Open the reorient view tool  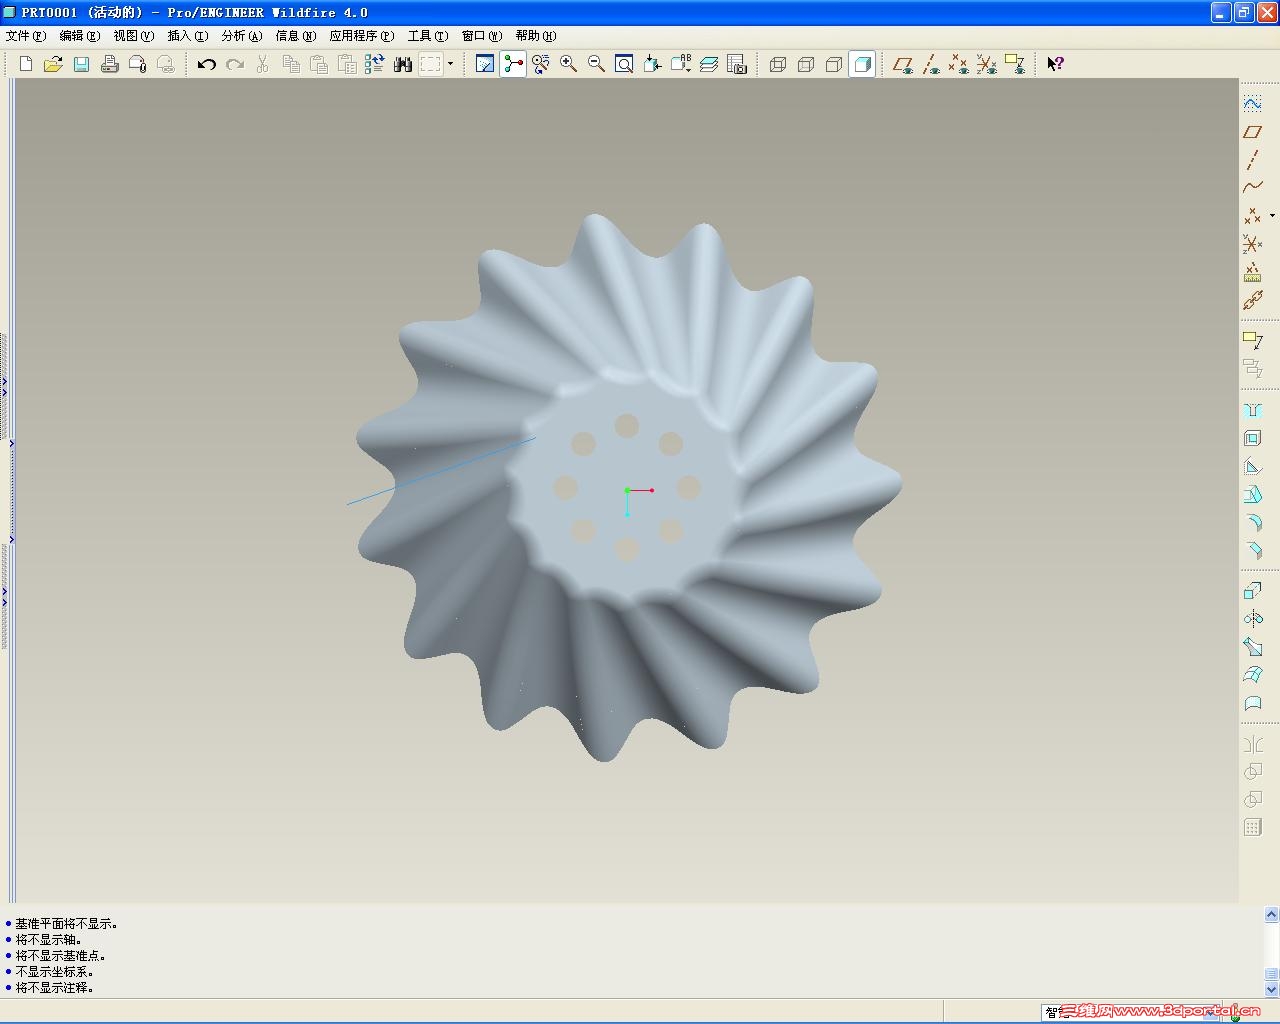[652, 64]
